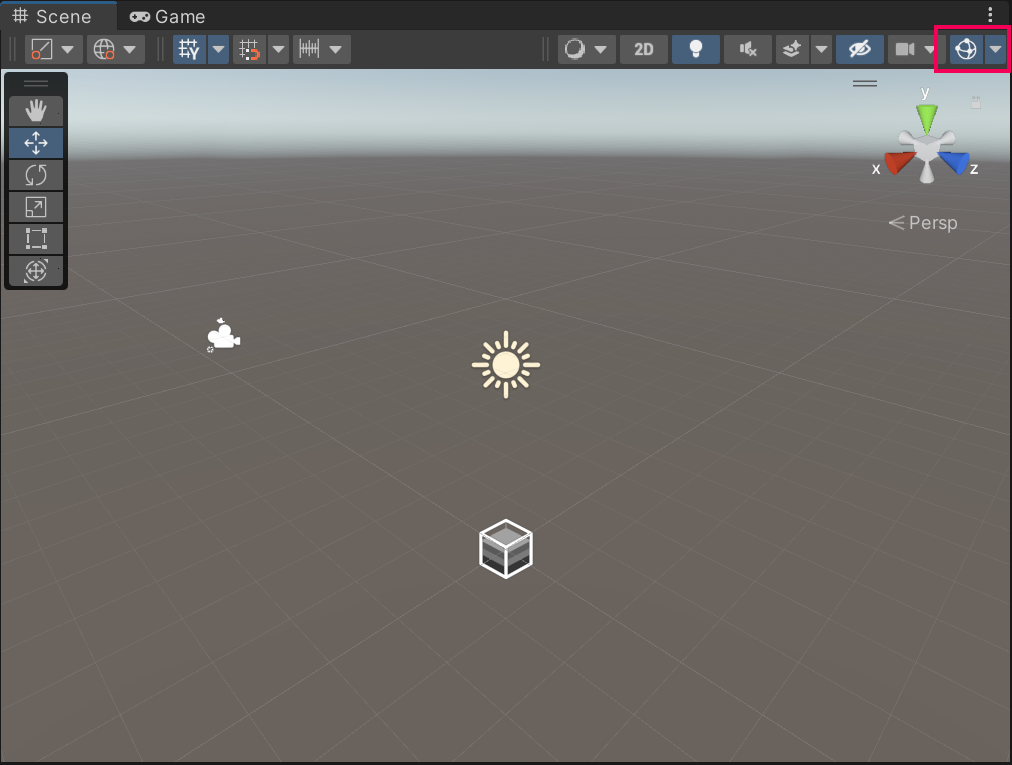Viewport: 1012px width, 765px height.
Task: Open the scene camera settings dropdown
Action: click(x=930, y=49)
